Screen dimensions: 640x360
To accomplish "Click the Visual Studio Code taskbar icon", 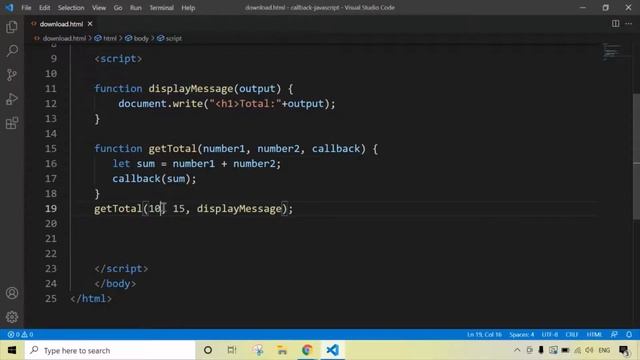I will point(333,350).
